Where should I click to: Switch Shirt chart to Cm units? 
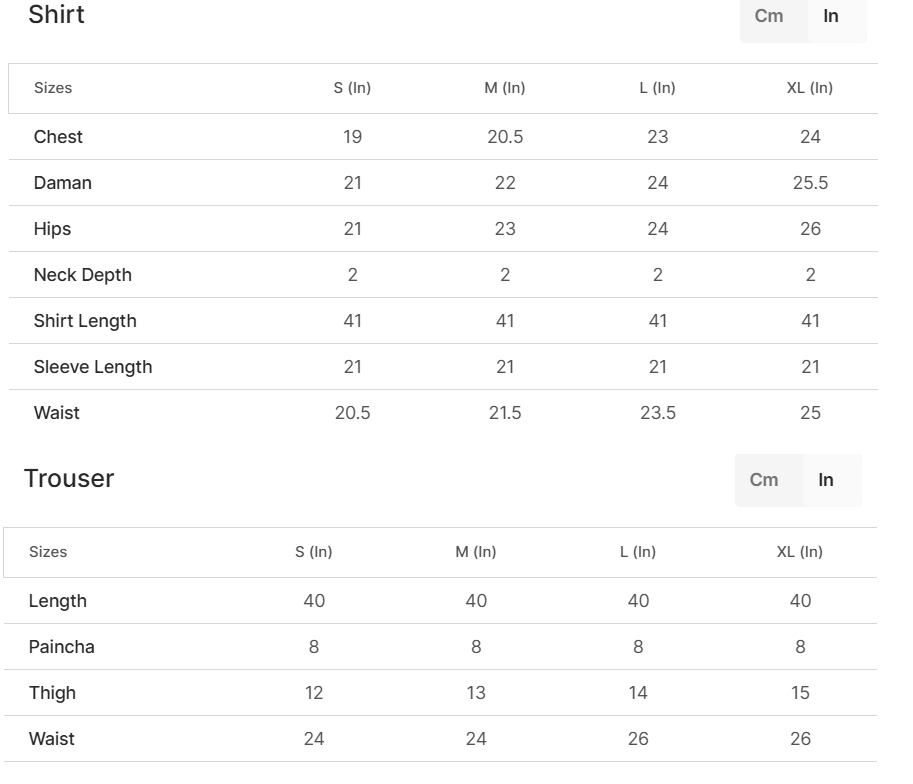769,16
